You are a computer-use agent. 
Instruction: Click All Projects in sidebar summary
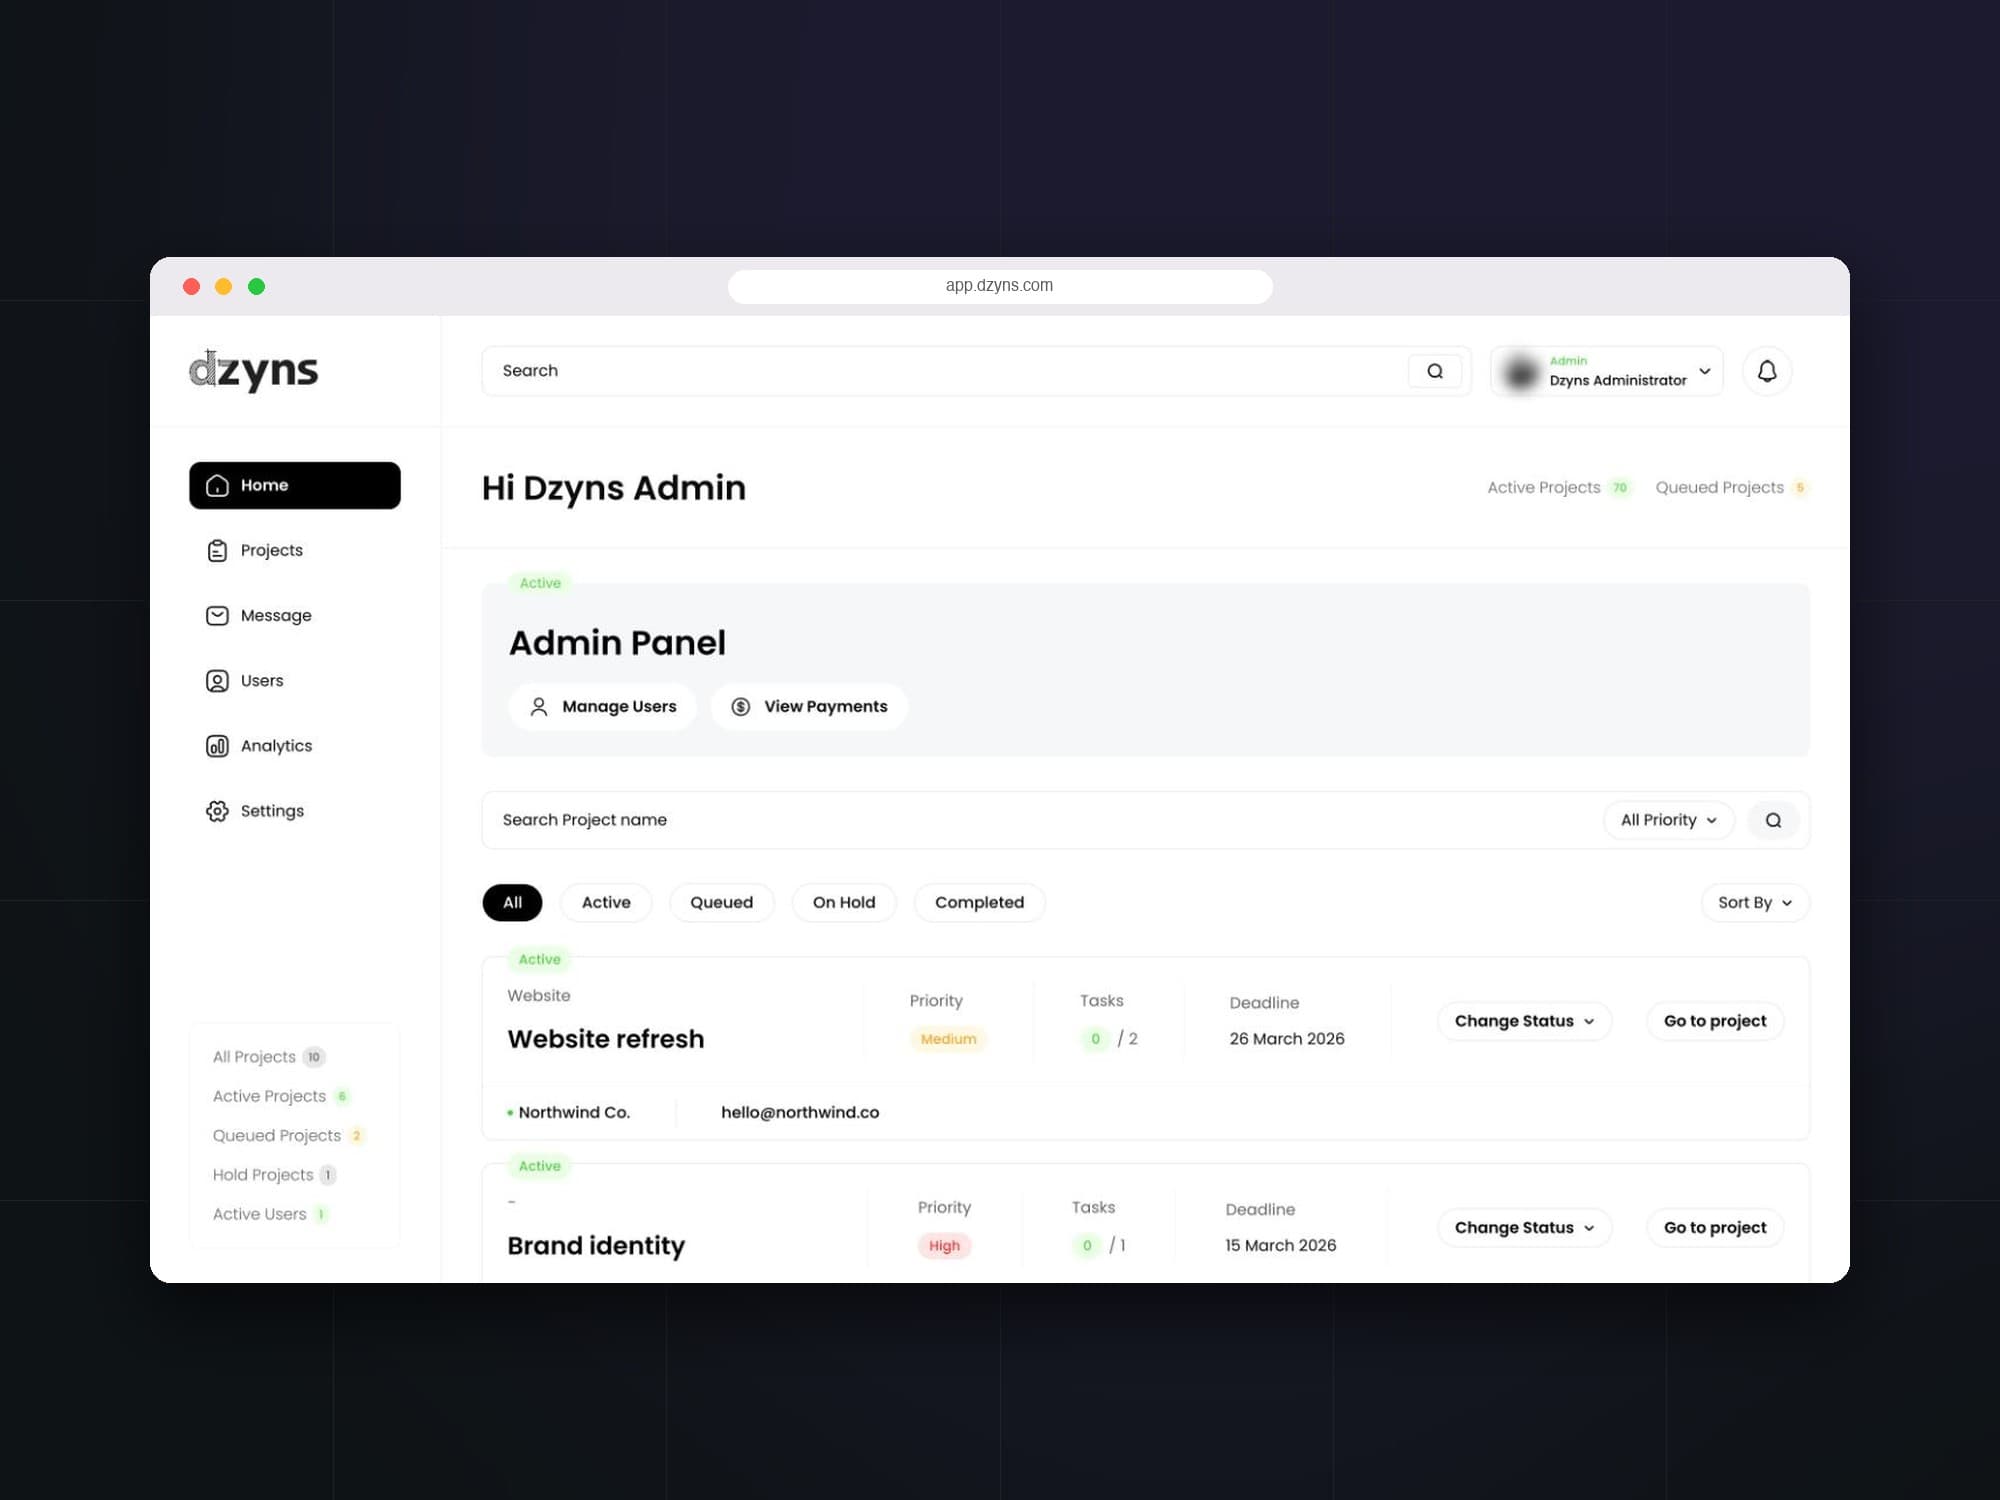[x=268, y=1057]
